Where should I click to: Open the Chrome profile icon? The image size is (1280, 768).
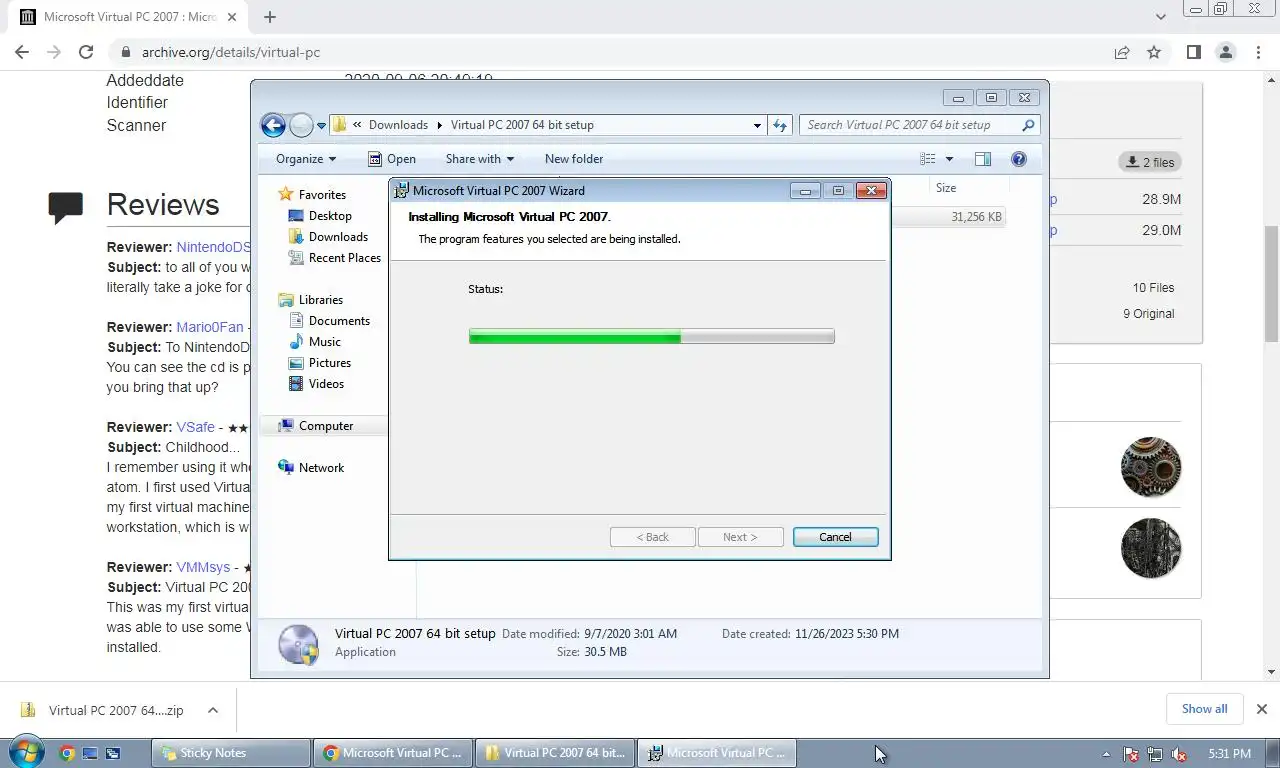click(x=1226, y=52)
